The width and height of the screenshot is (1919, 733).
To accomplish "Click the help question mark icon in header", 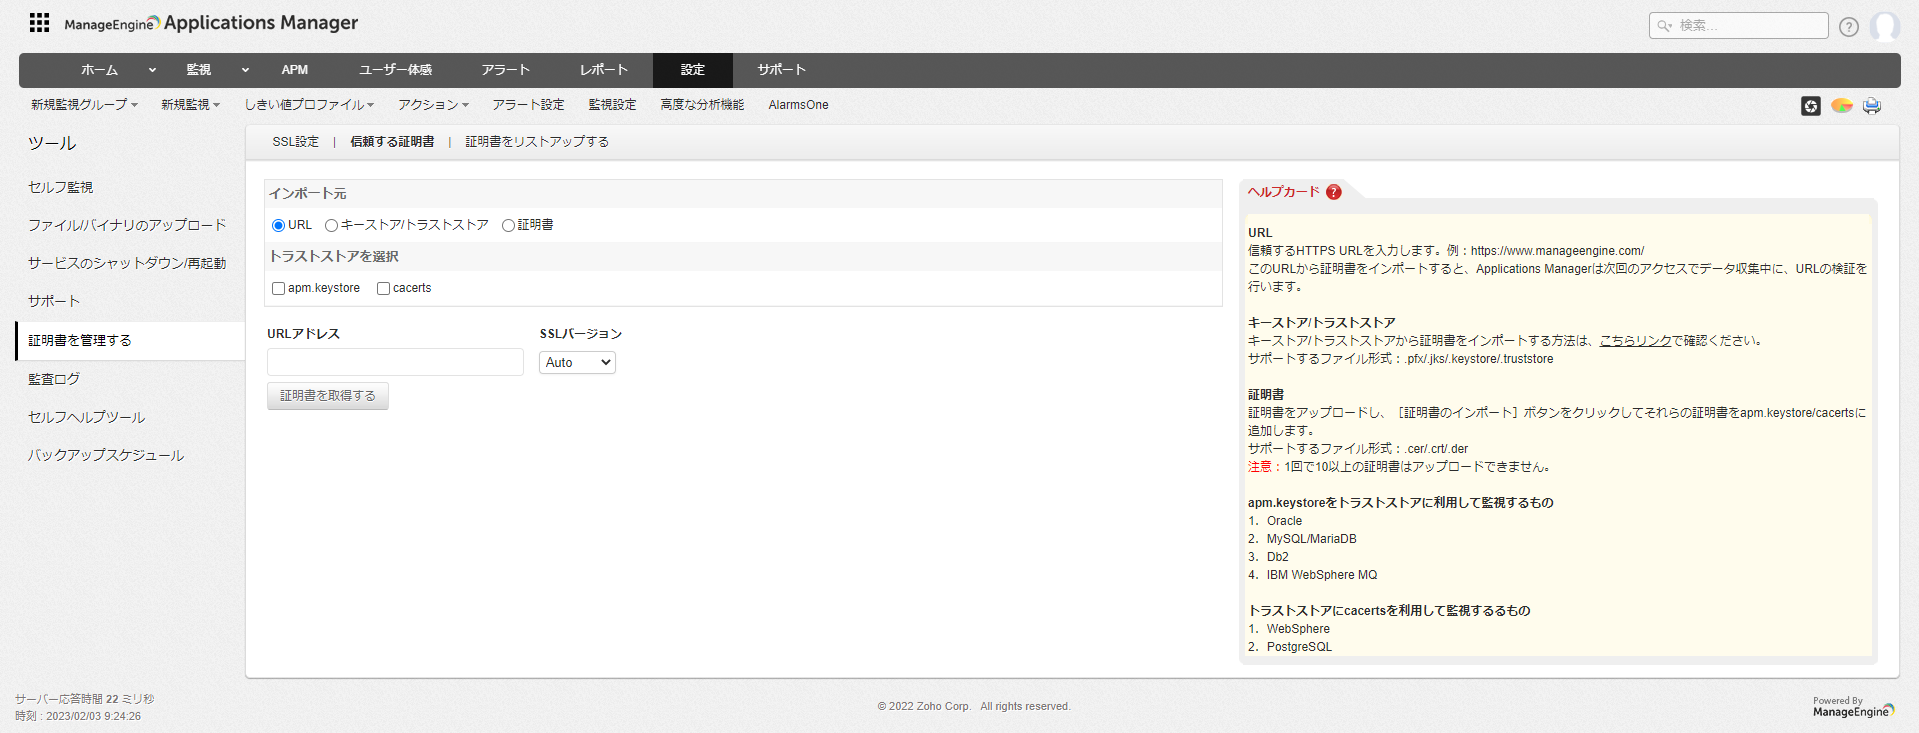I will pos(1848,27).
